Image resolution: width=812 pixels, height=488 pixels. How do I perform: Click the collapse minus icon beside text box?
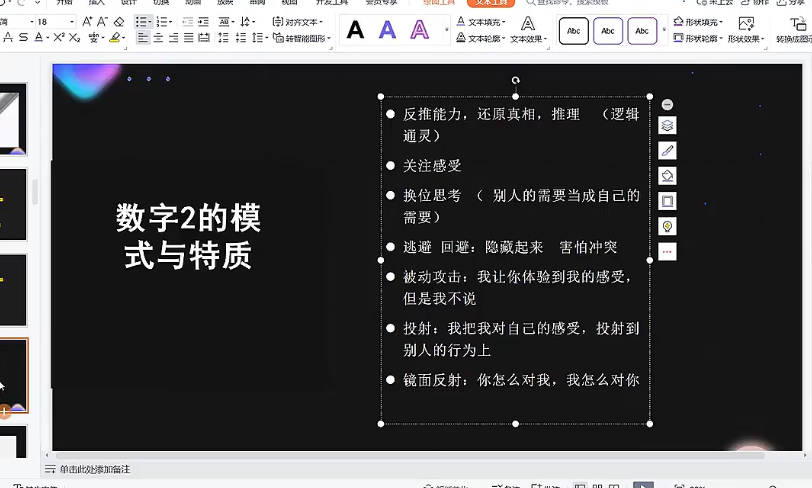tap(668, 105)
